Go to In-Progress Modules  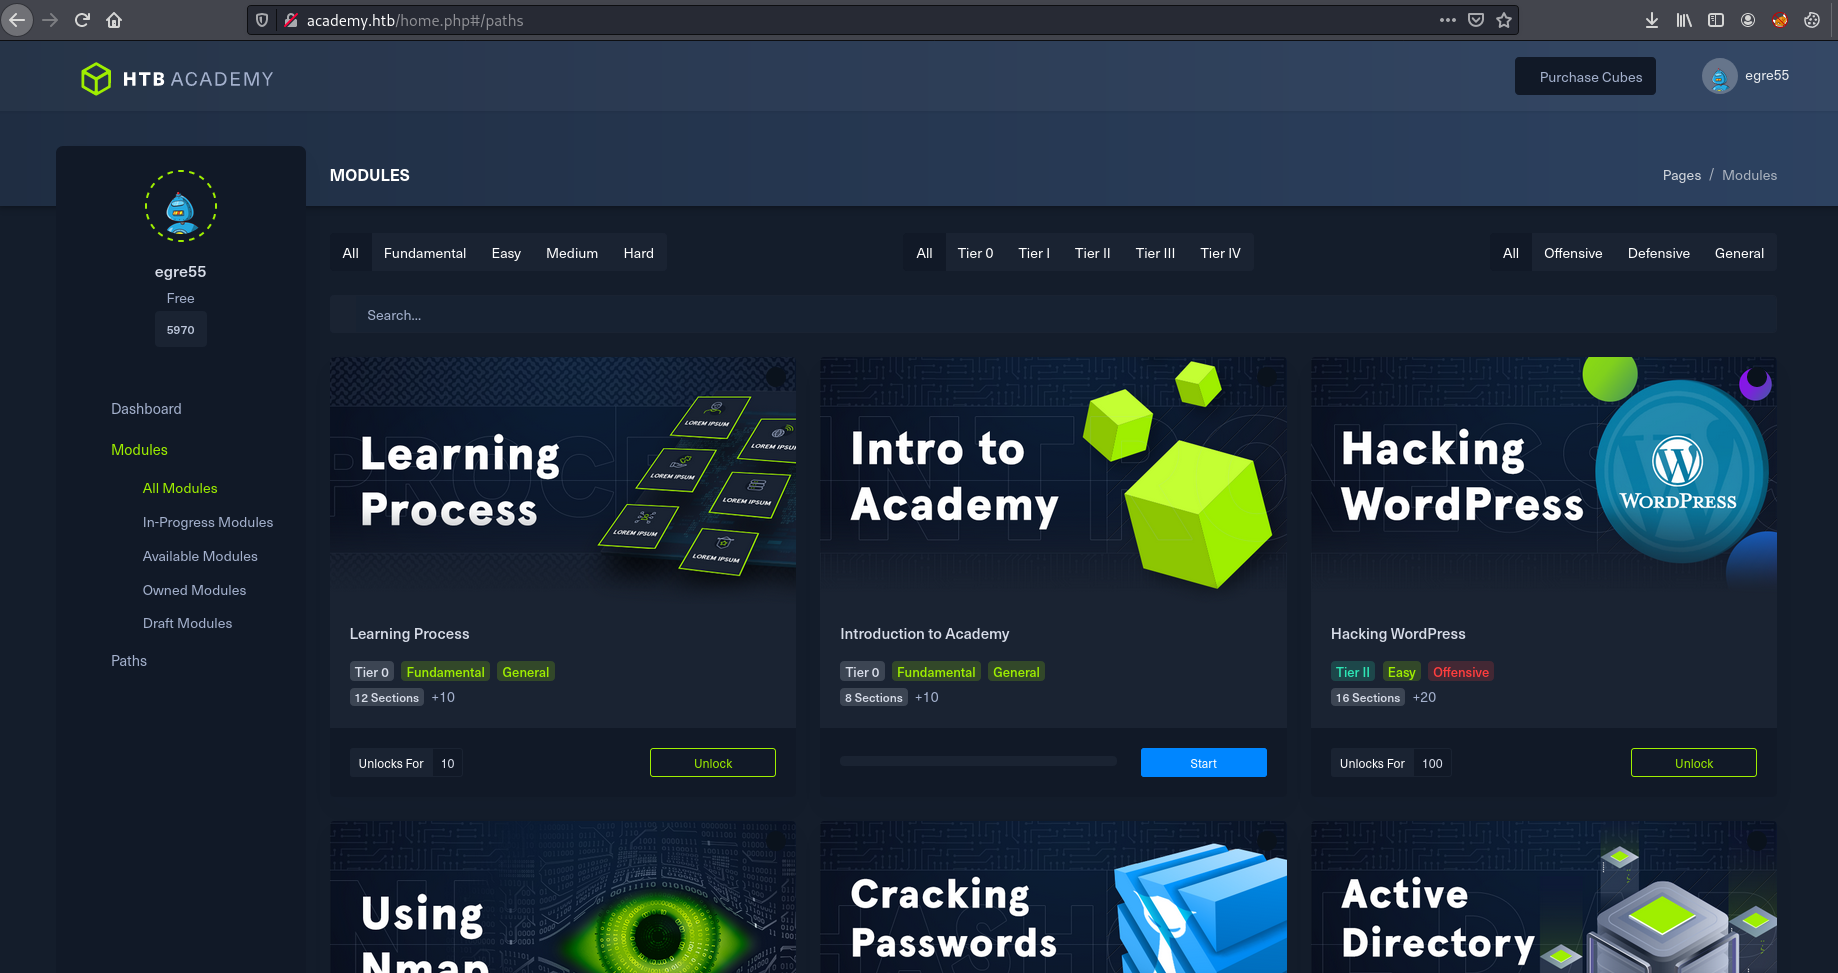pos(207,522)
